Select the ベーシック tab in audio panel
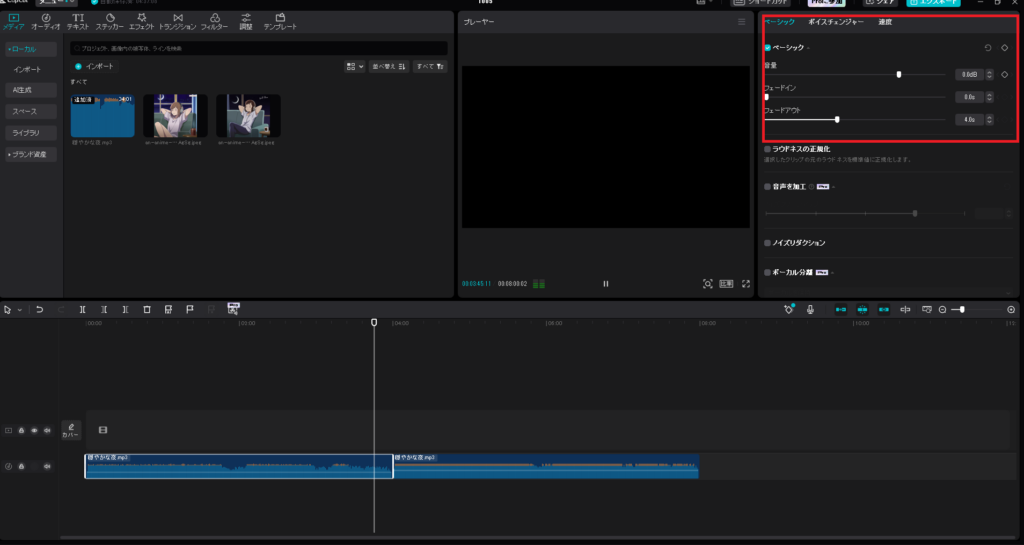This screenshot has height=545, width=1024. pyautogui.click(x=780, y=22)
